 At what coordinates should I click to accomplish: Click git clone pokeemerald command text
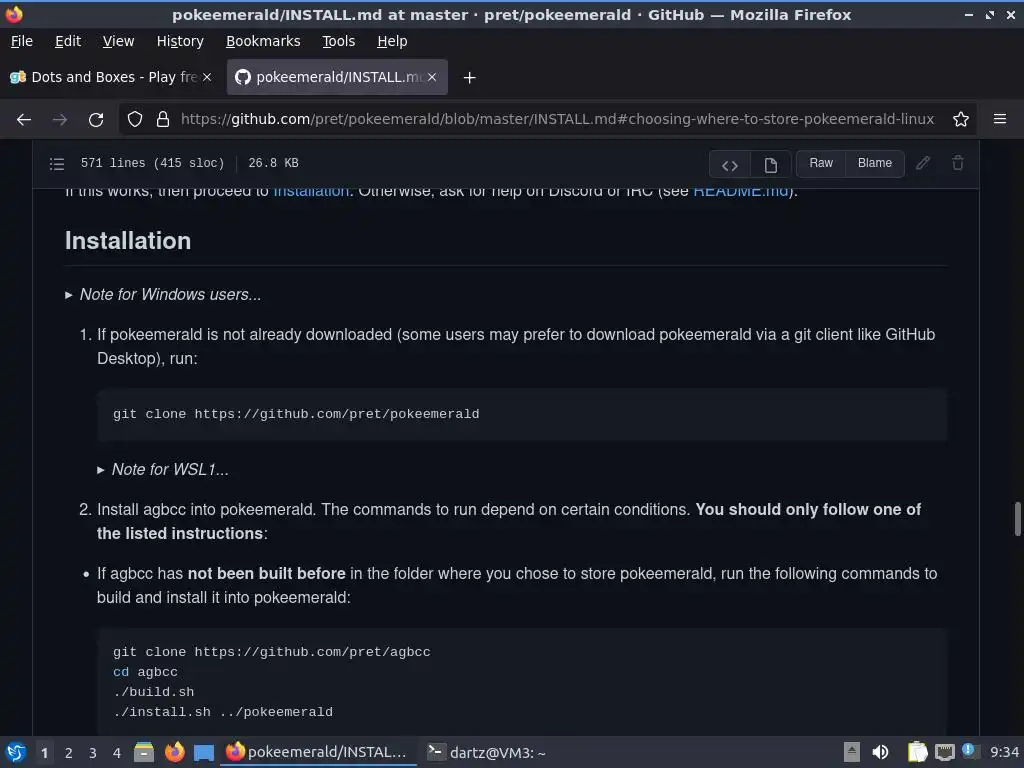(x=296, y=414)
